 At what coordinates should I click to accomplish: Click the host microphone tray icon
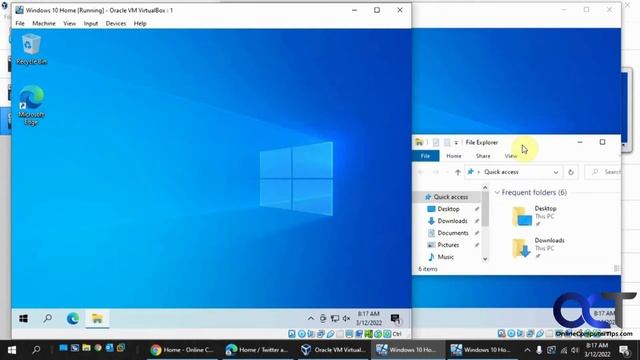(539, 350)
